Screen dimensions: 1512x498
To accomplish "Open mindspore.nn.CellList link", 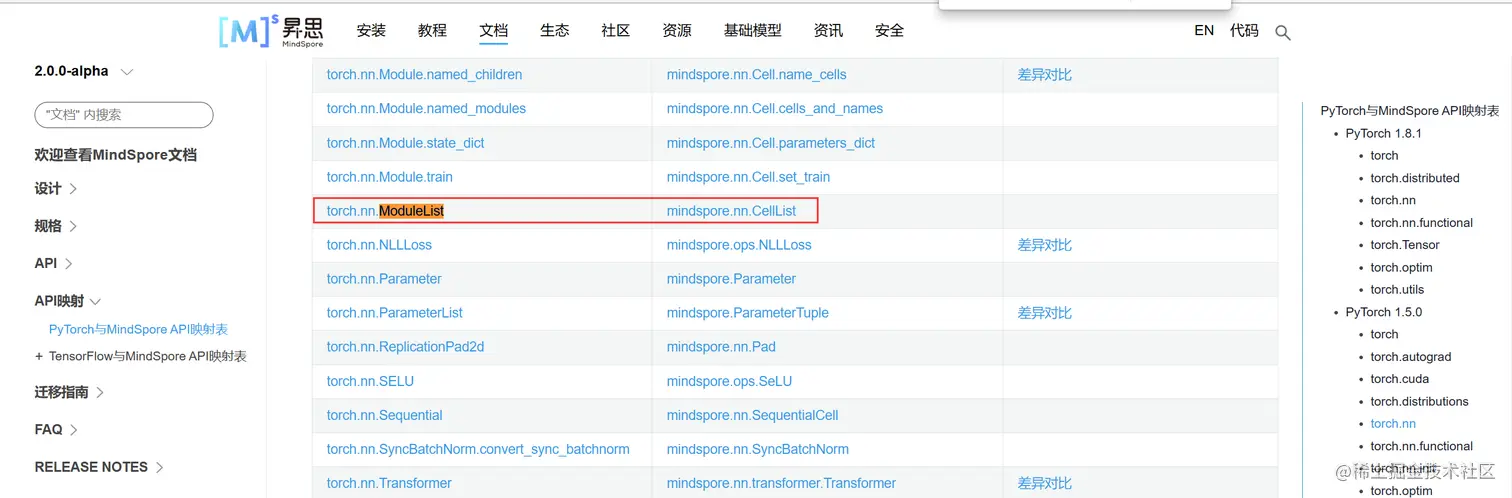I will point(732,211).
